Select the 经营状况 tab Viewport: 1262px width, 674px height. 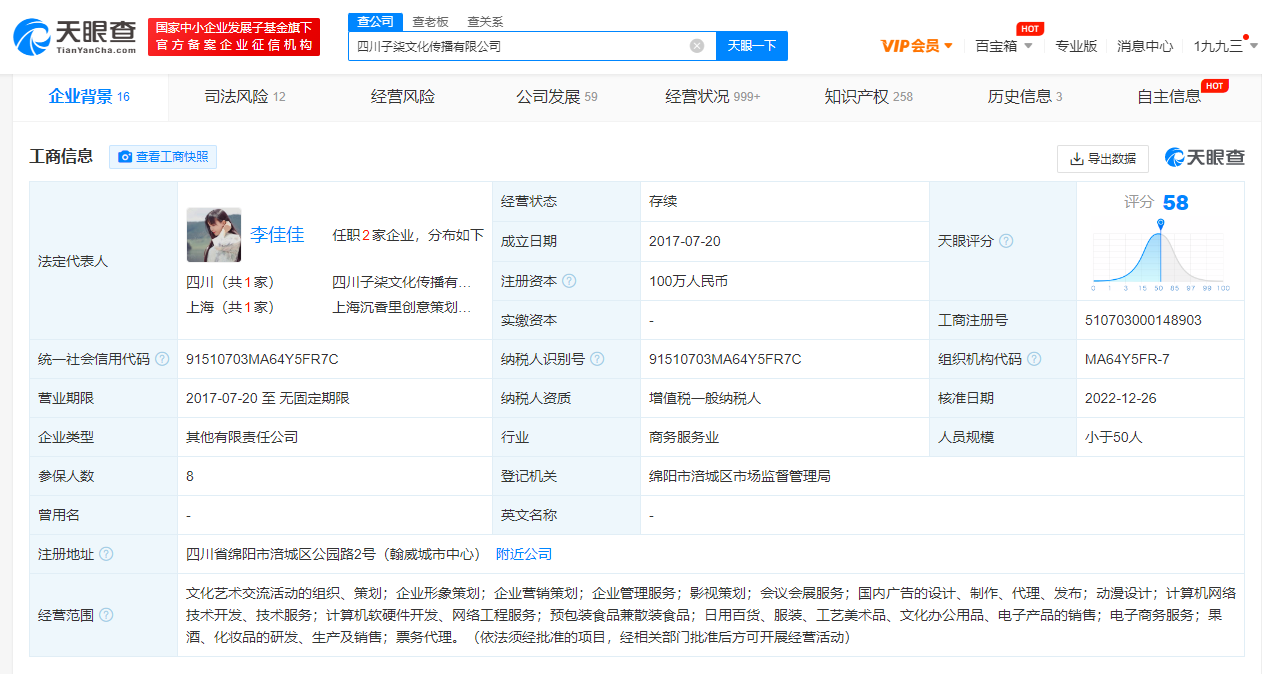tap(713, 96)
